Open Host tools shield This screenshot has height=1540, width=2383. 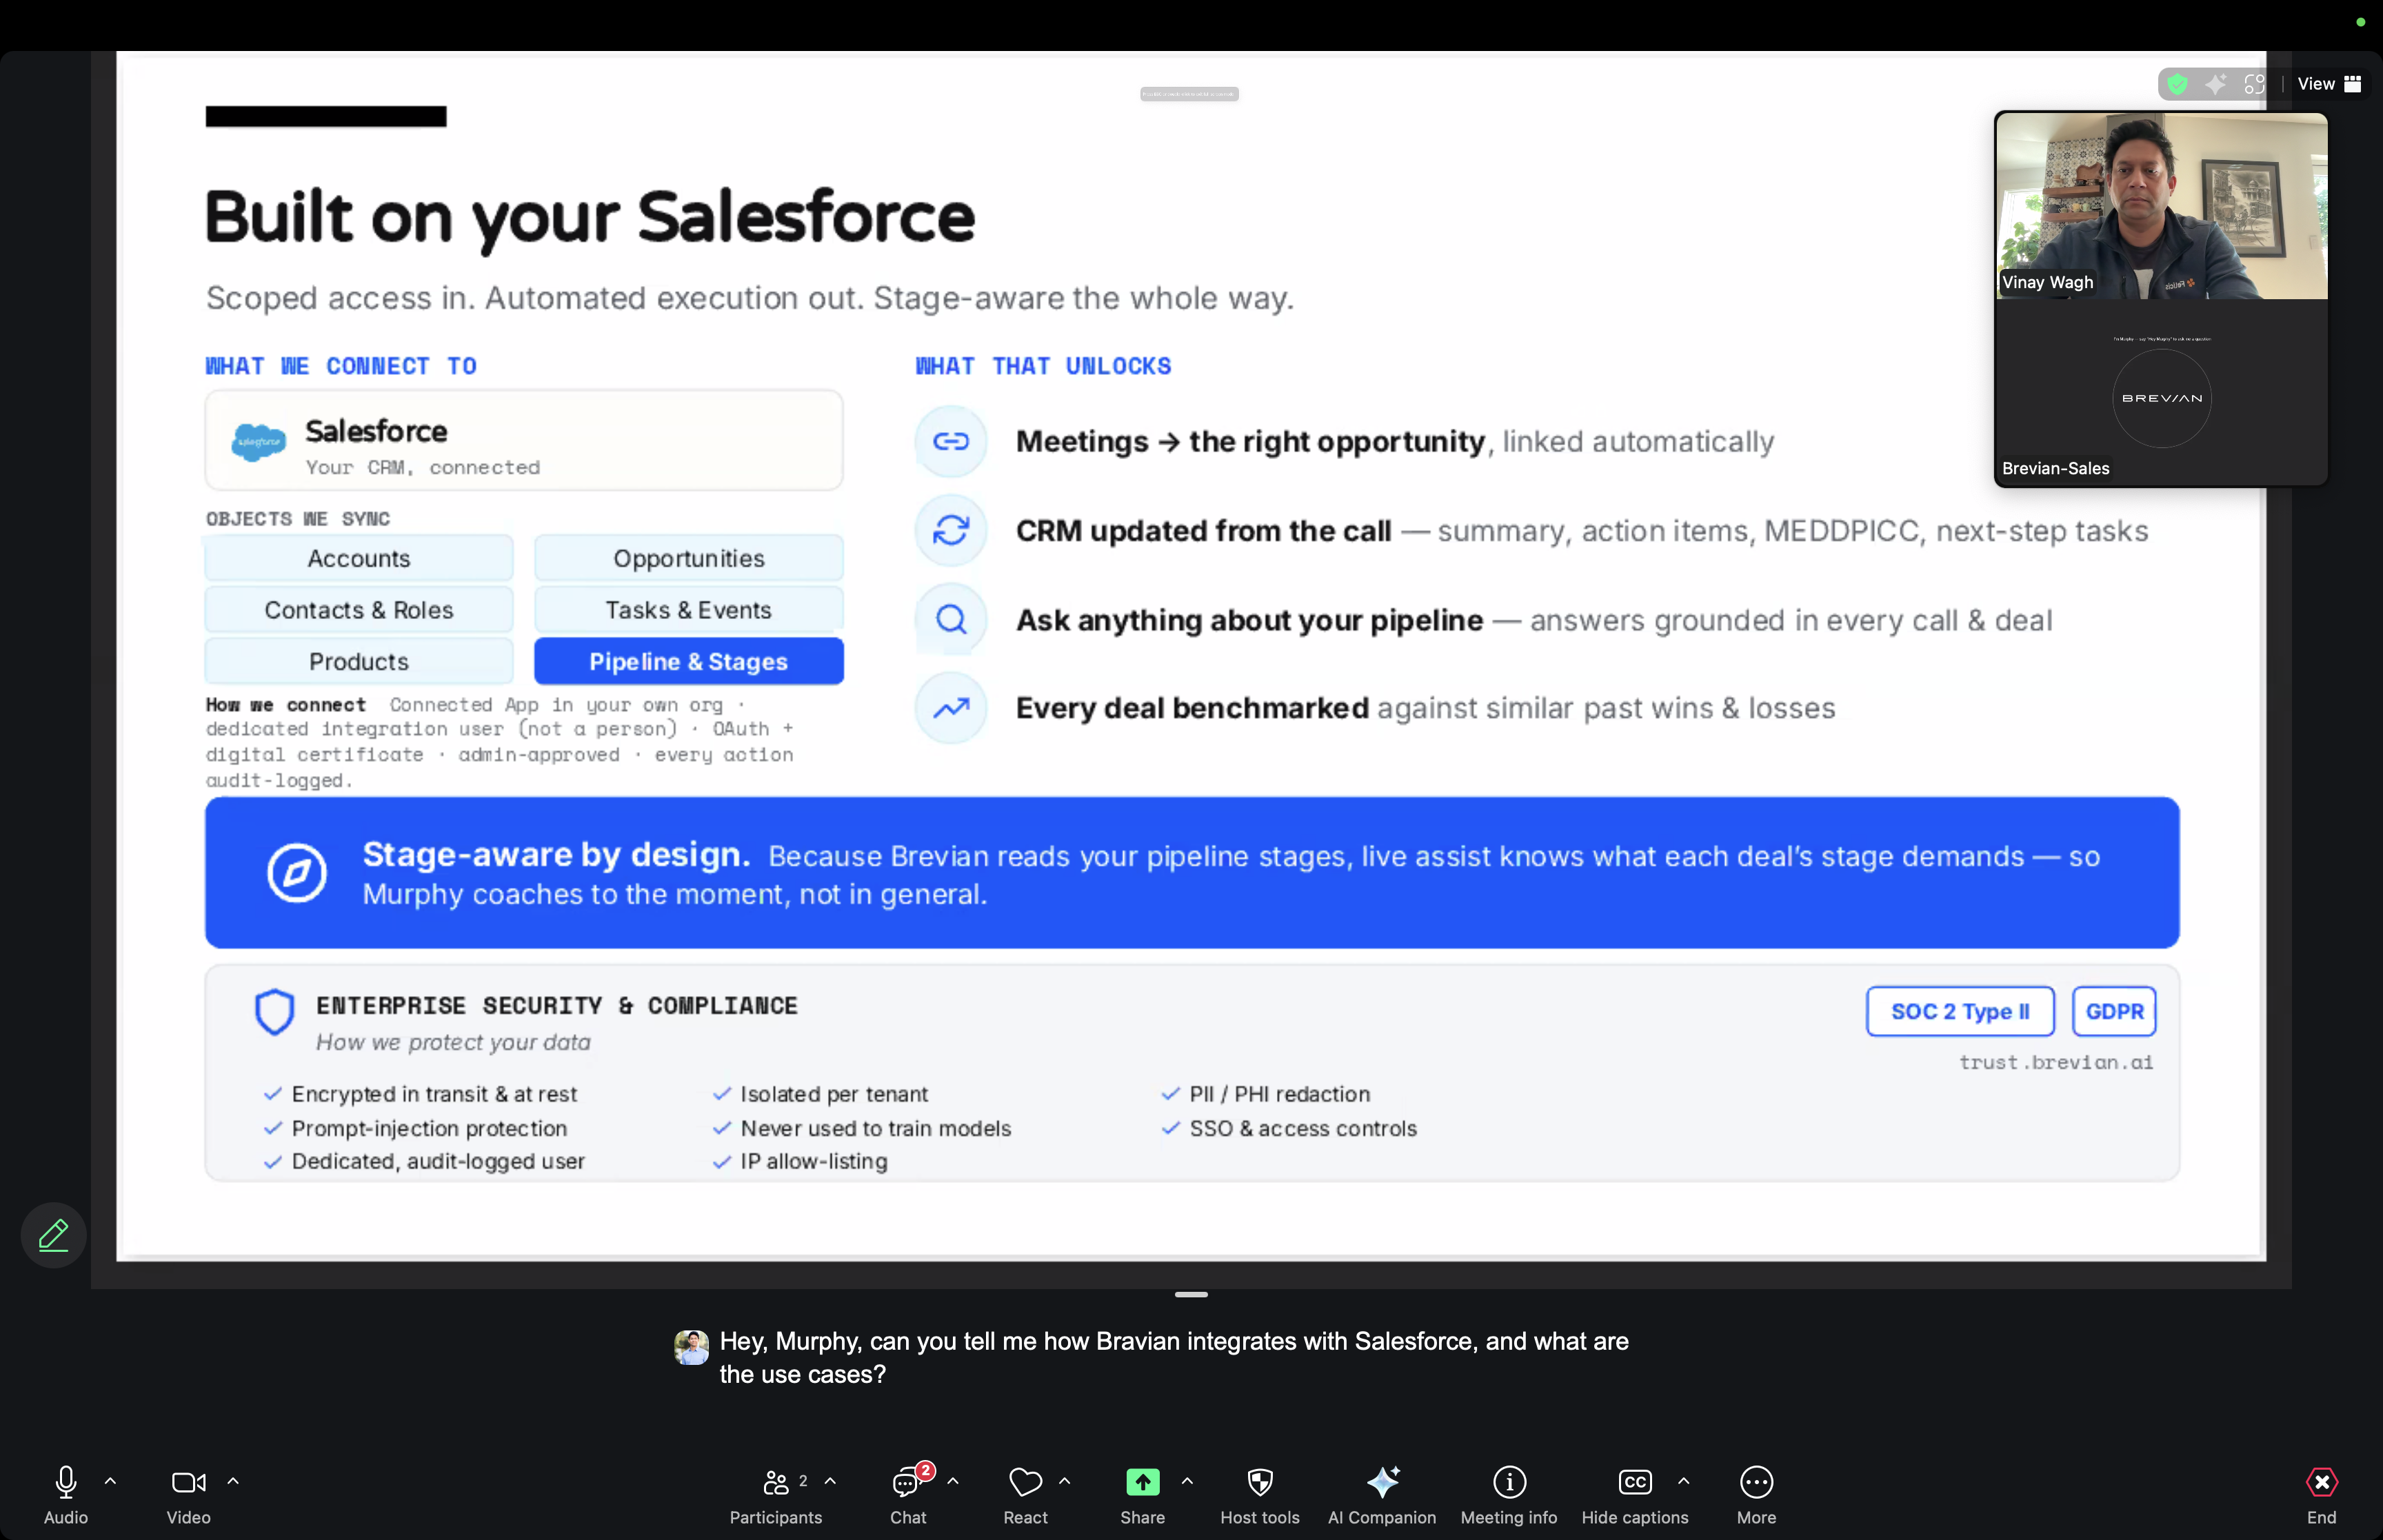tap(1260, 1482)
